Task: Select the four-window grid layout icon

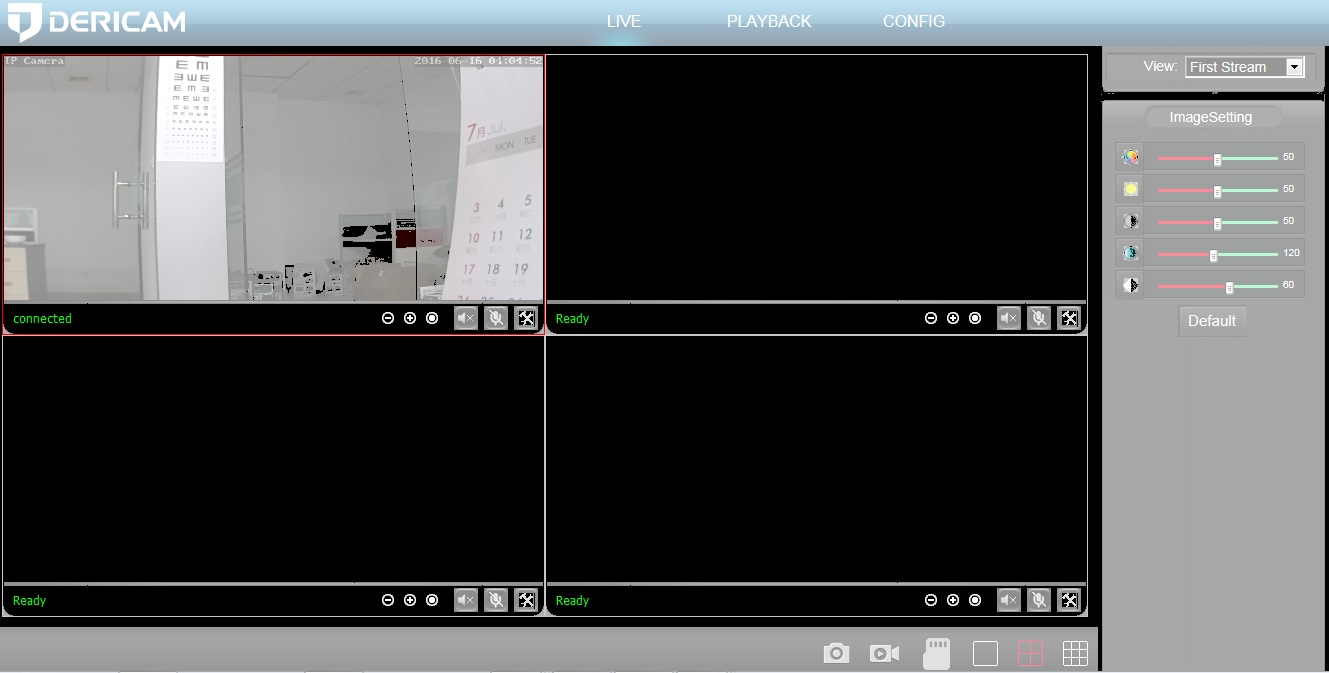Action: (x=1030, y=654)
